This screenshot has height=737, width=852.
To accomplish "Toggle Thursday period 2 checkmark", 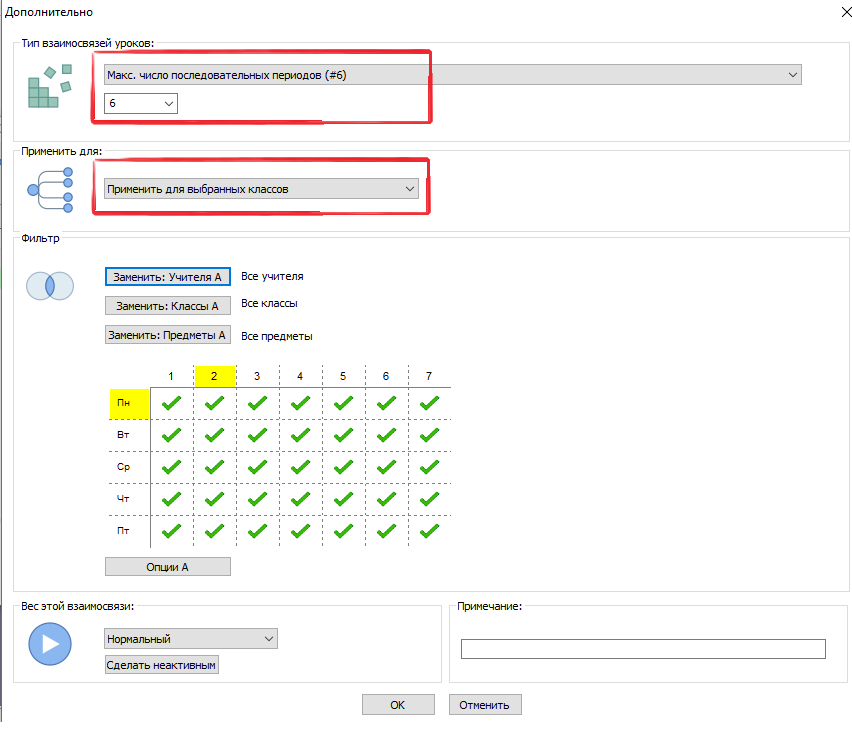I will tap(214, 499).
